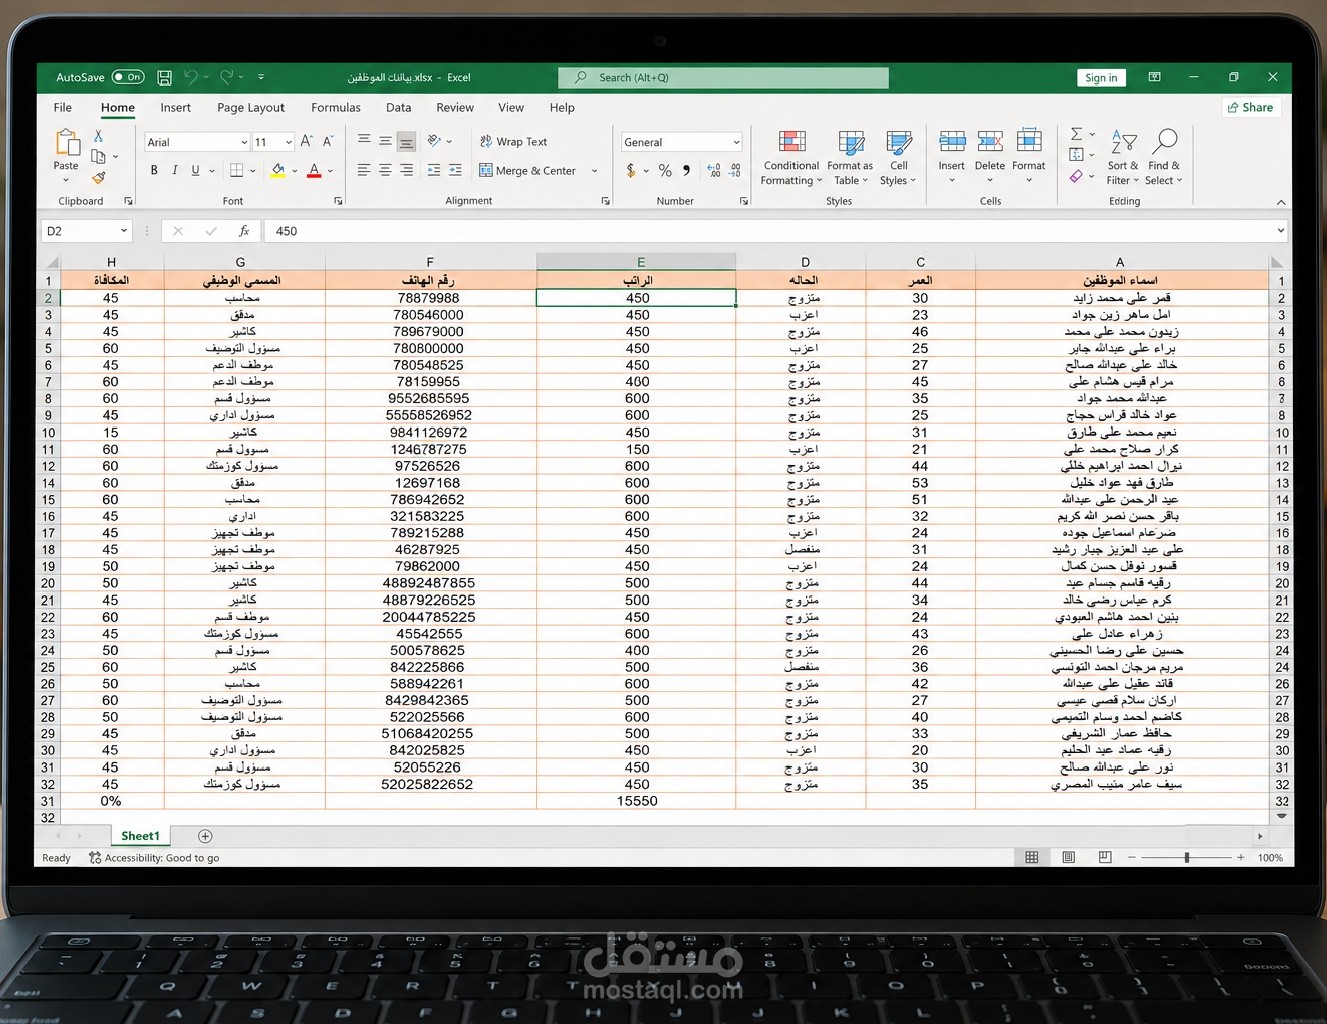Image resolution: width=1327 pixels, height=1024 pixels.
Task: Click the Top Align icon
Action: (364, 141)
